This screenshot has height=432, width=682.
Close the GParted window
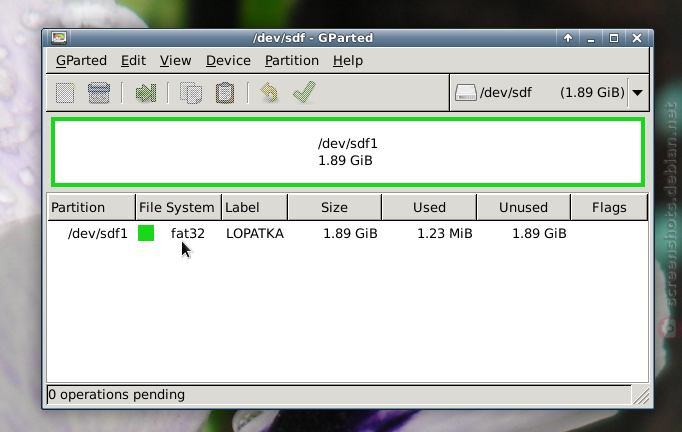pyautogui.click(x=637, y=38)
